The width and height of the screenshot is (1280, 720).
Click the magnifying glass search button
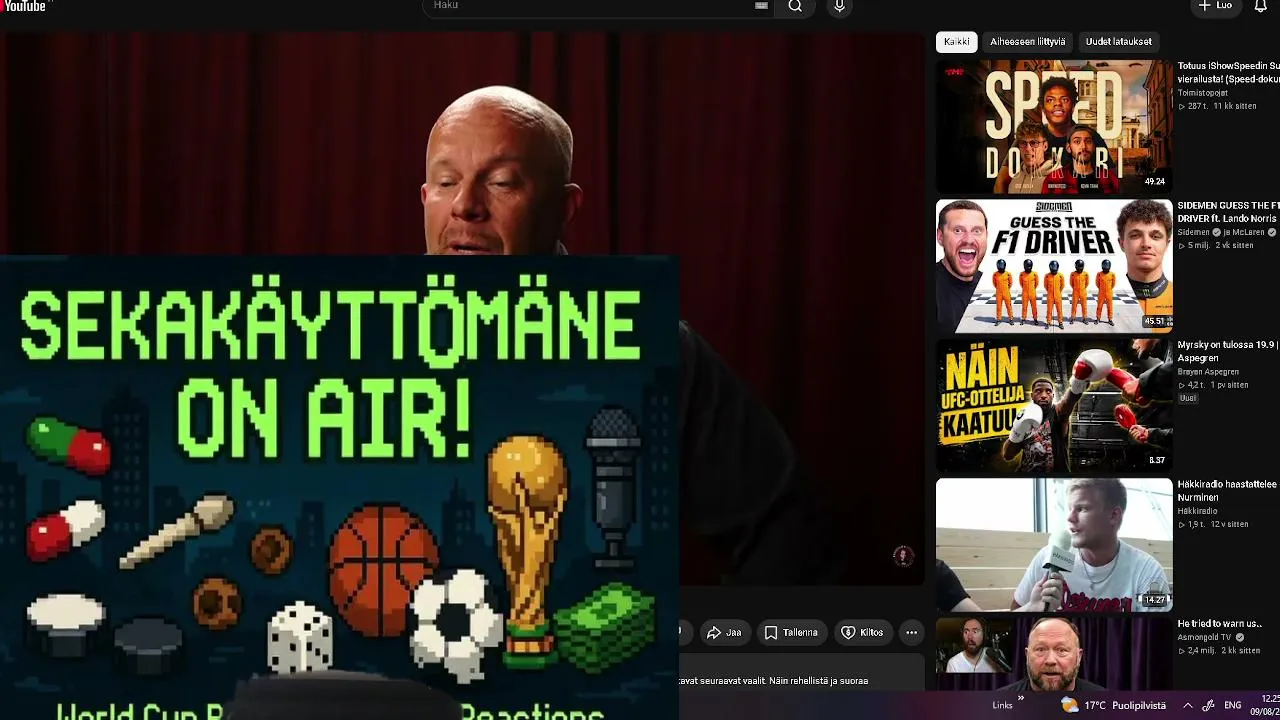pyautogui.click(x=795, y=6)
